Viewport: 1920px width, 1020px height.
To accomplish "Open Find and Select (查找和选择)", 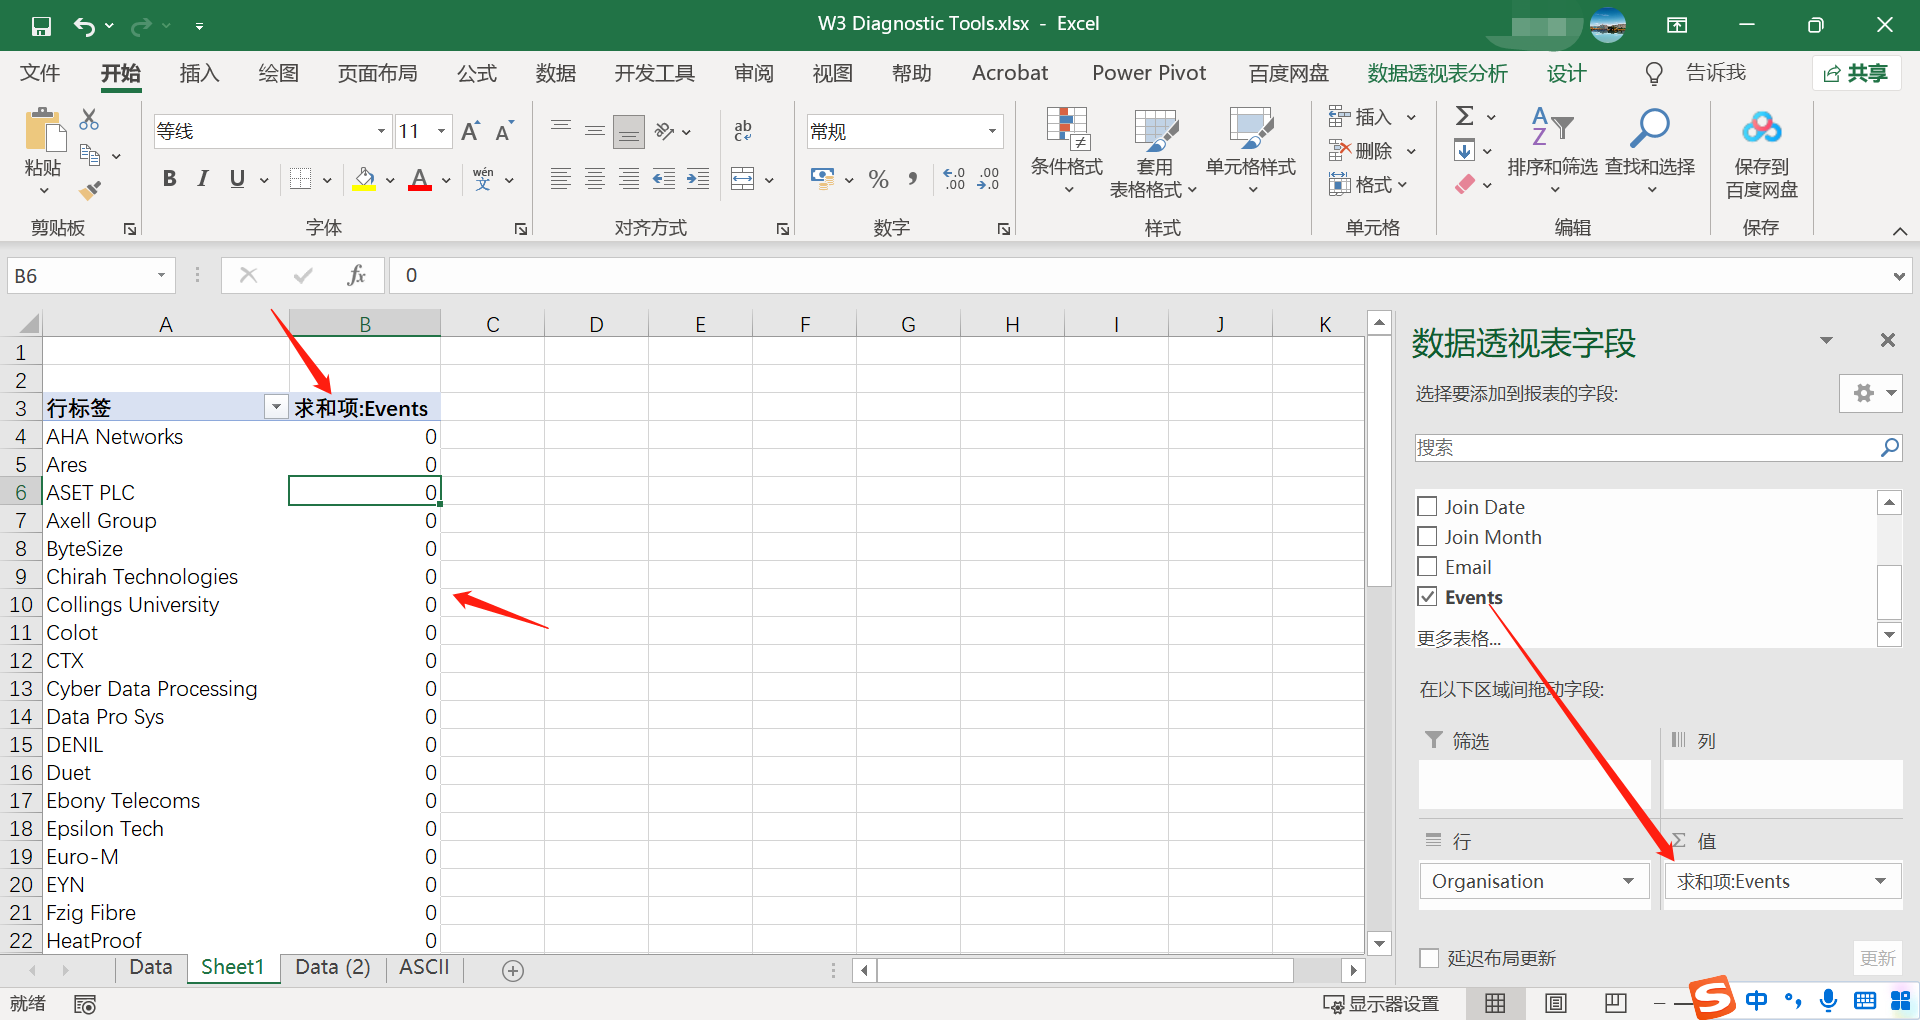I will click(1650, 151).
